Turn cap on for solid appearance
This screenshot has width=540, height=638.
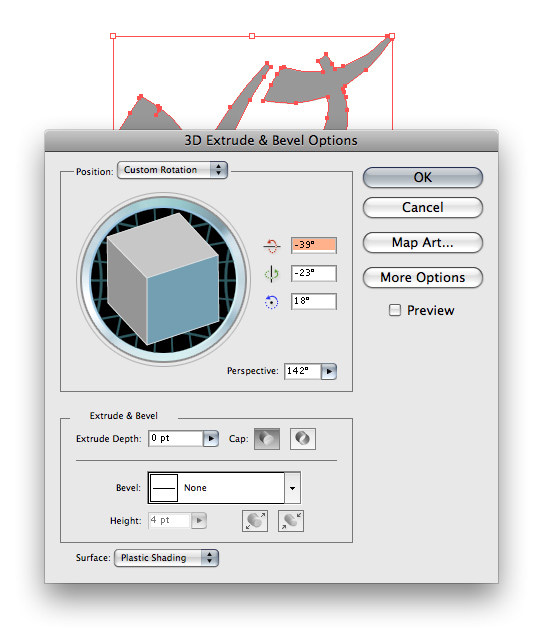coord(267,439)
